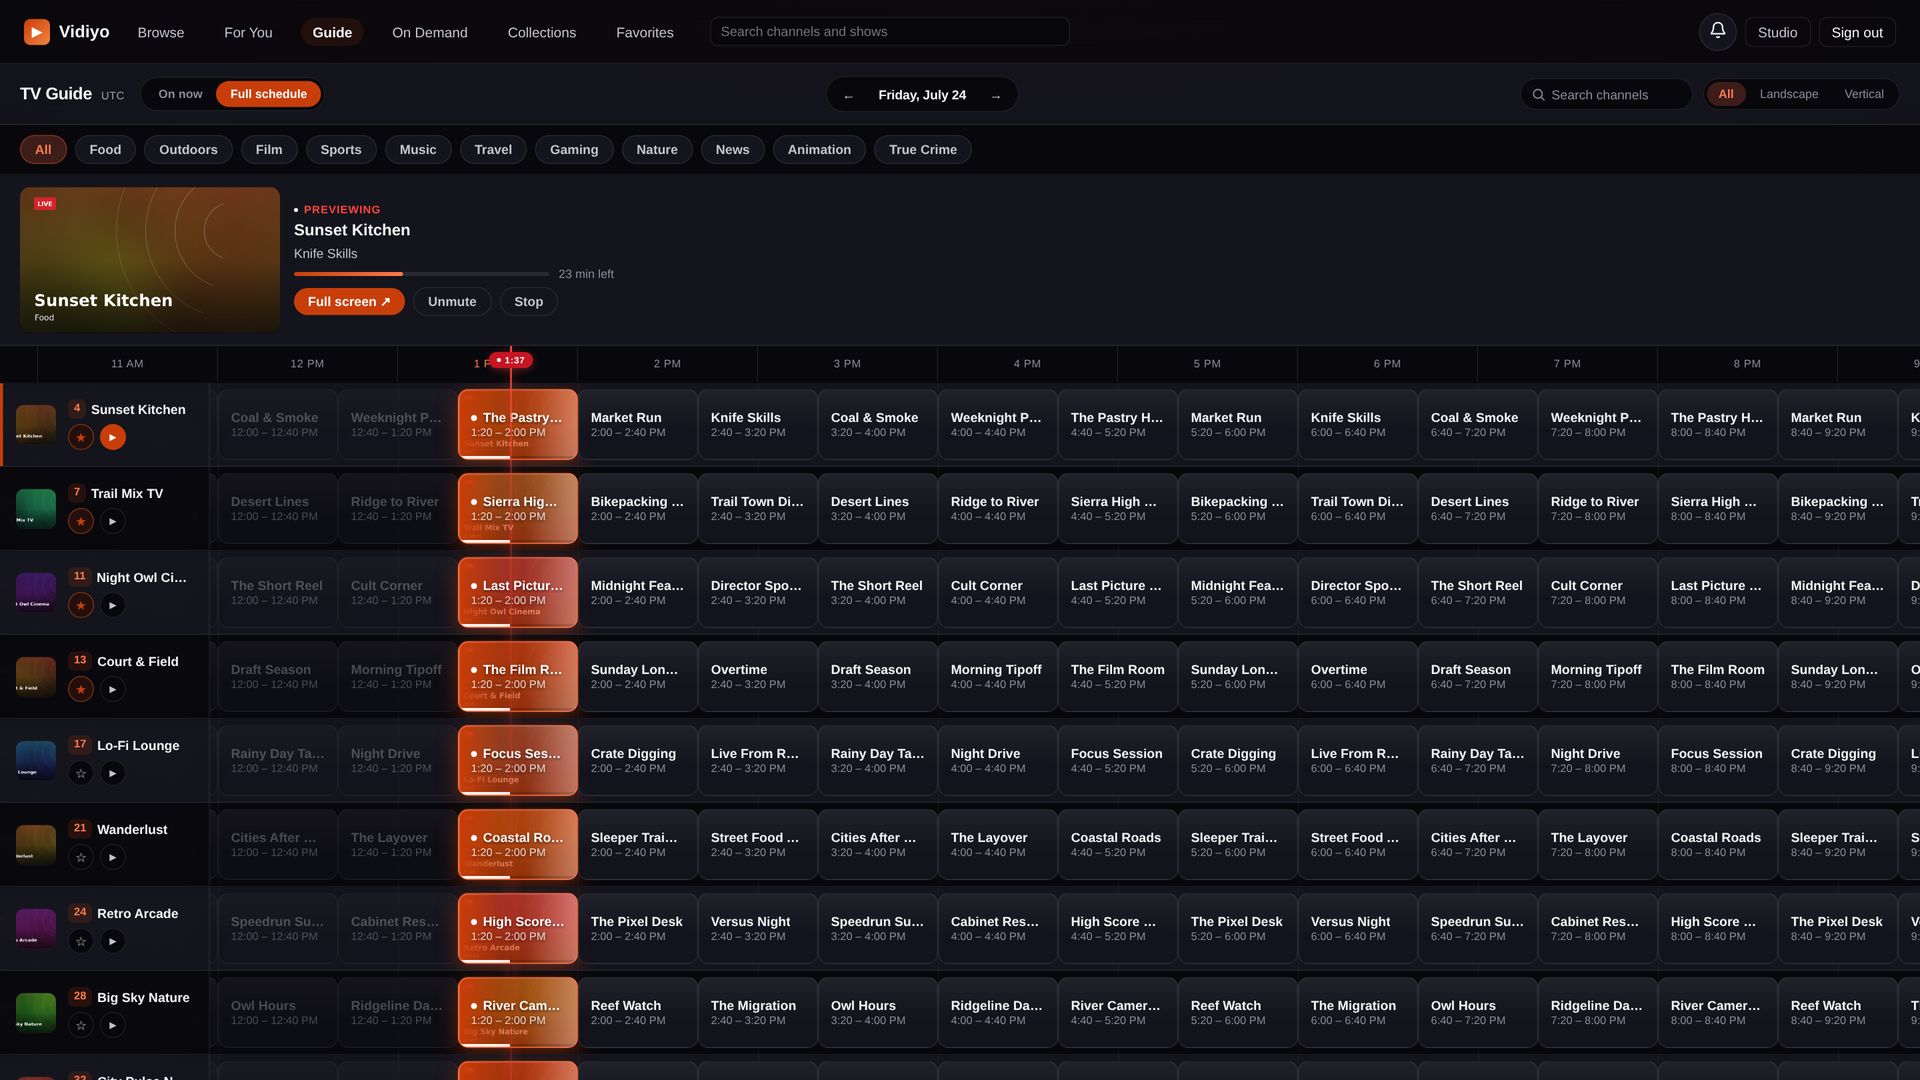Play preview of Lo-Fi Lounge
Screen dimensions: 1920x1080
(113, 773)
